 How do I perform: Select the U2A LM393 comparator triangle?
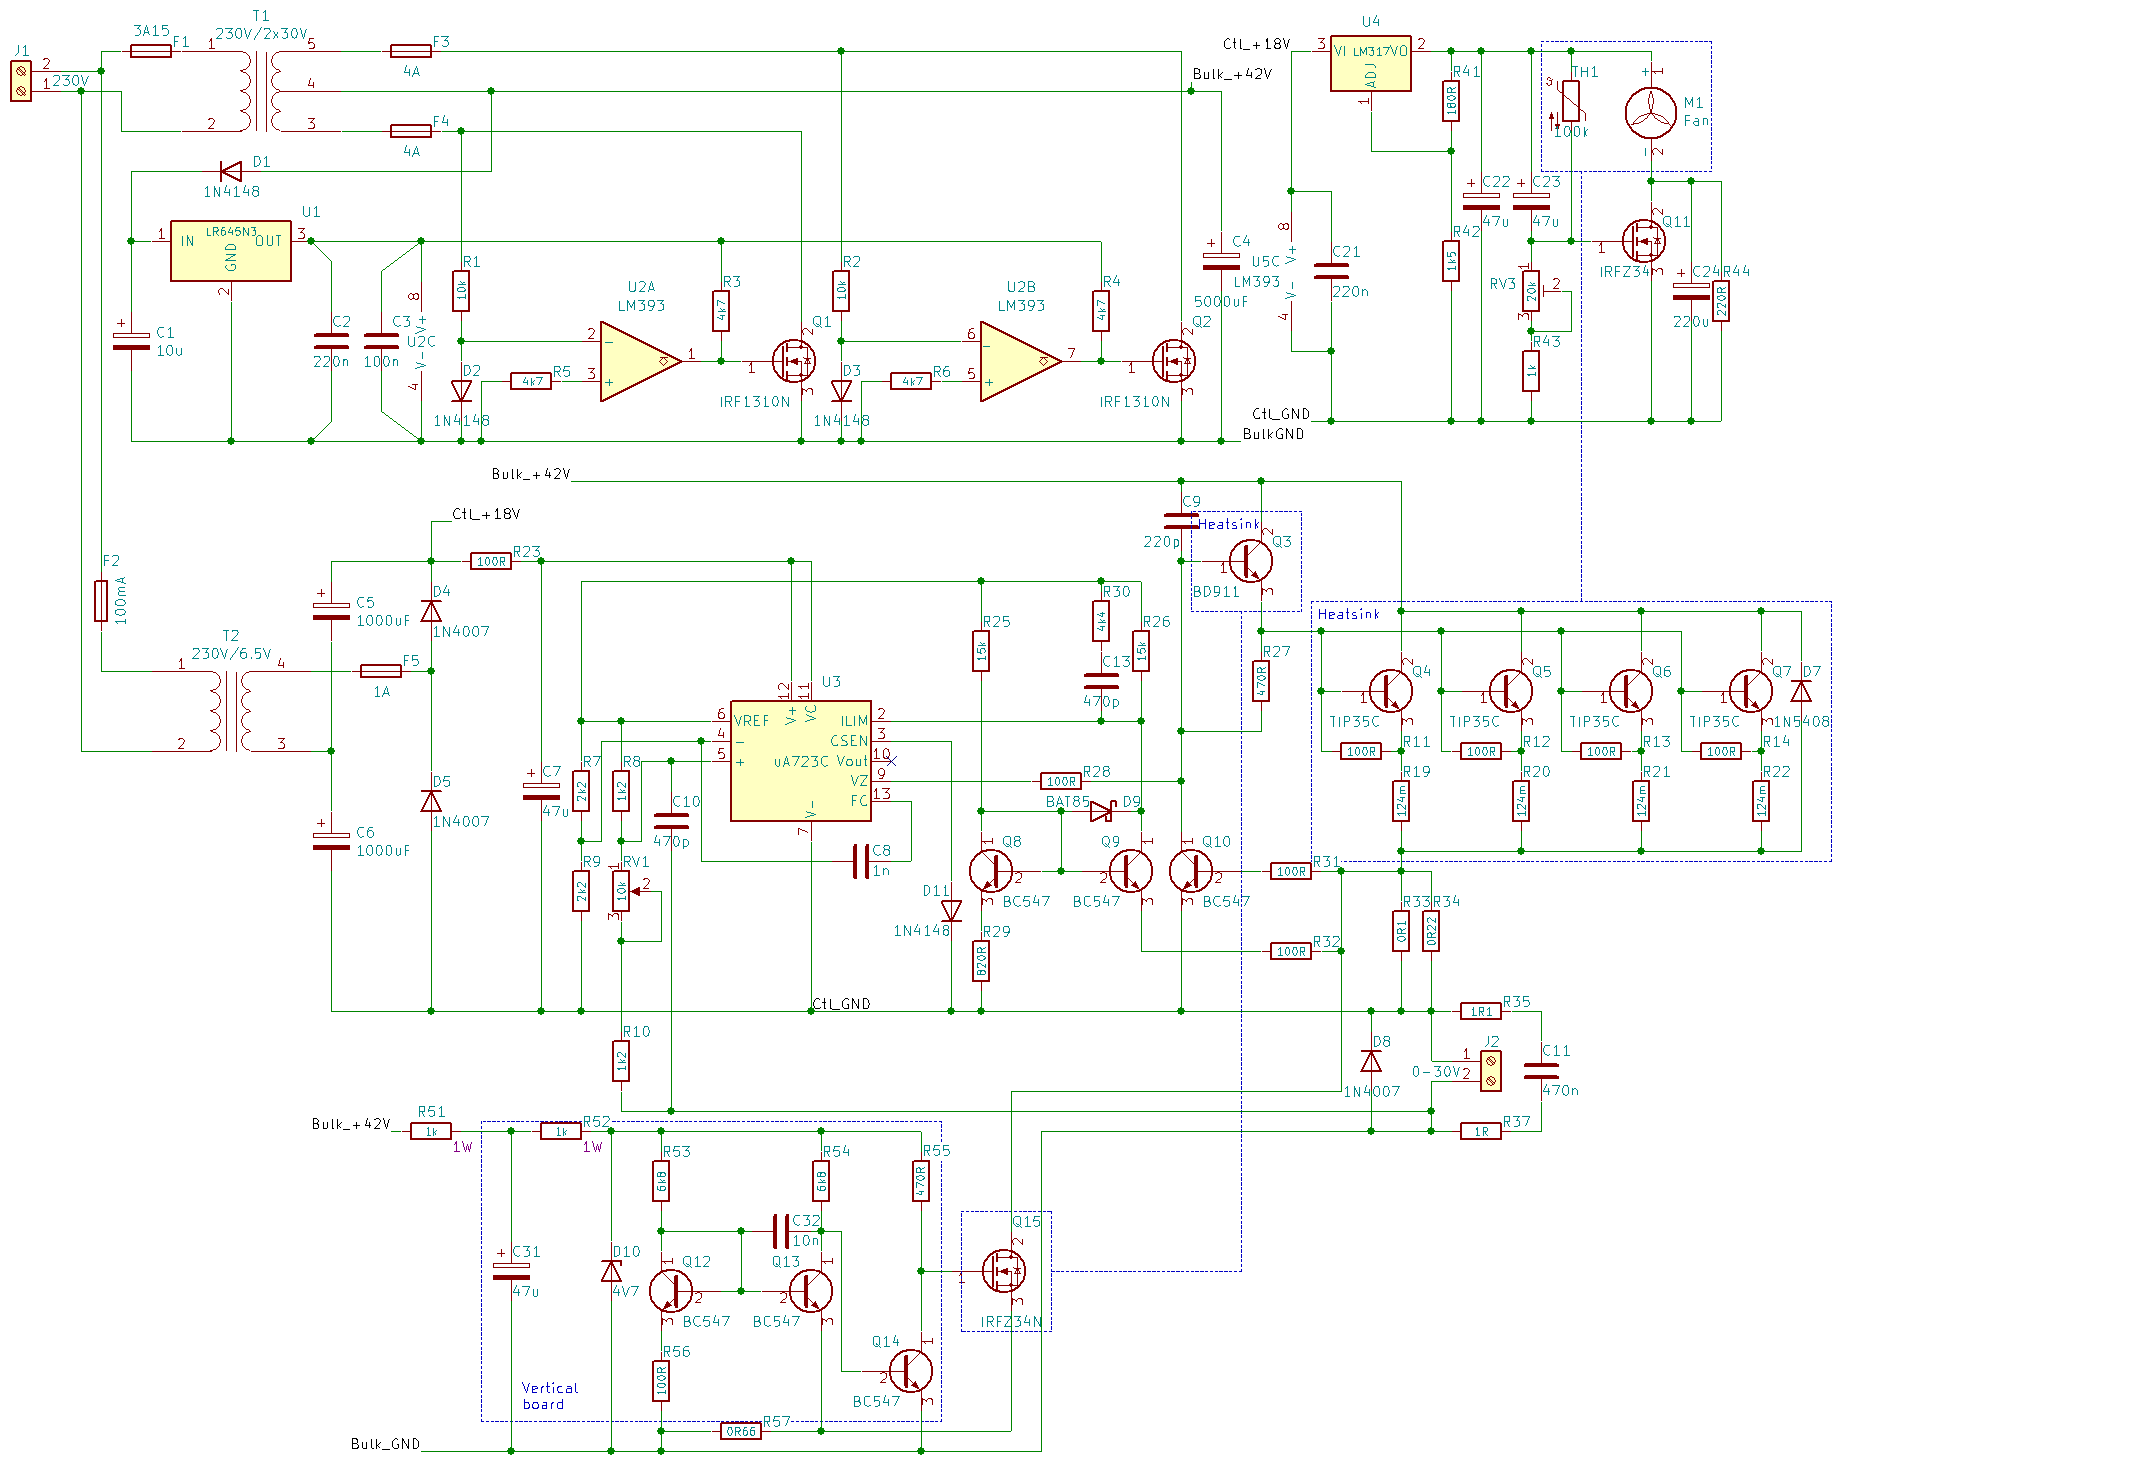(641, 361)
